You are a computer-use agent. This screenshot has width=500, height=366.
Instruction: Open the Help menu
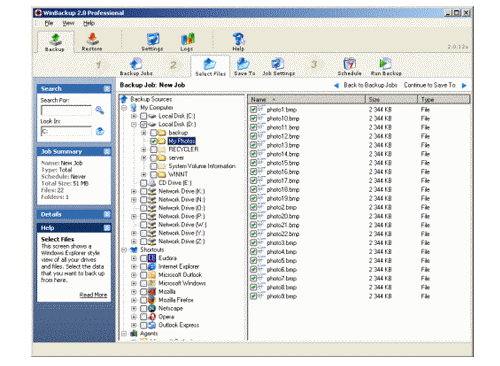(x=89, y=23)
